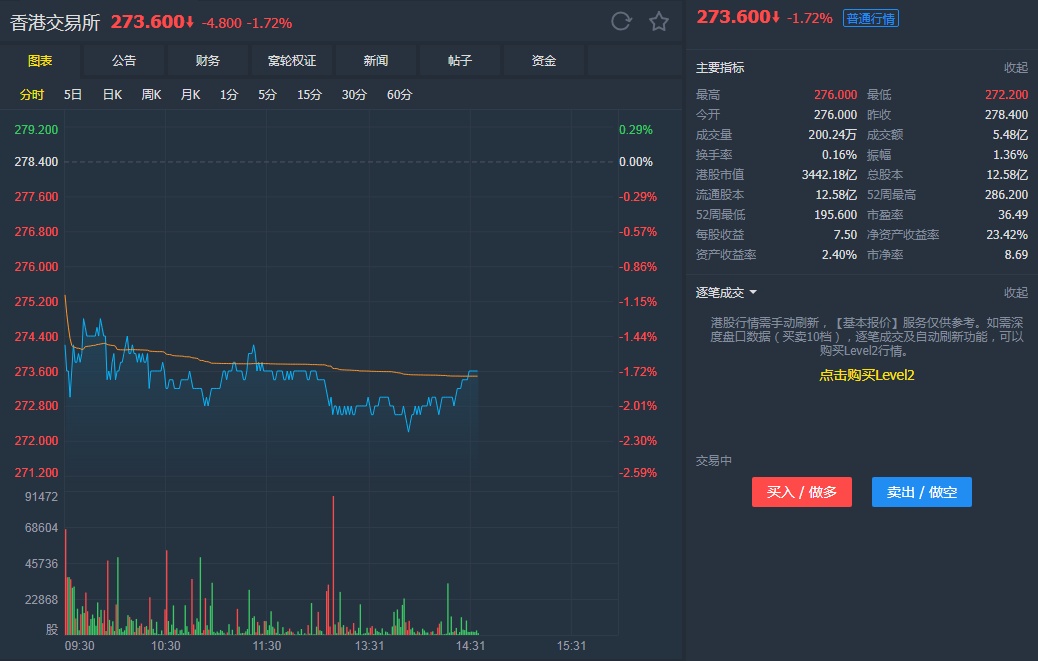
Task: Select the 日K chart period
Action: coord(112,95)
